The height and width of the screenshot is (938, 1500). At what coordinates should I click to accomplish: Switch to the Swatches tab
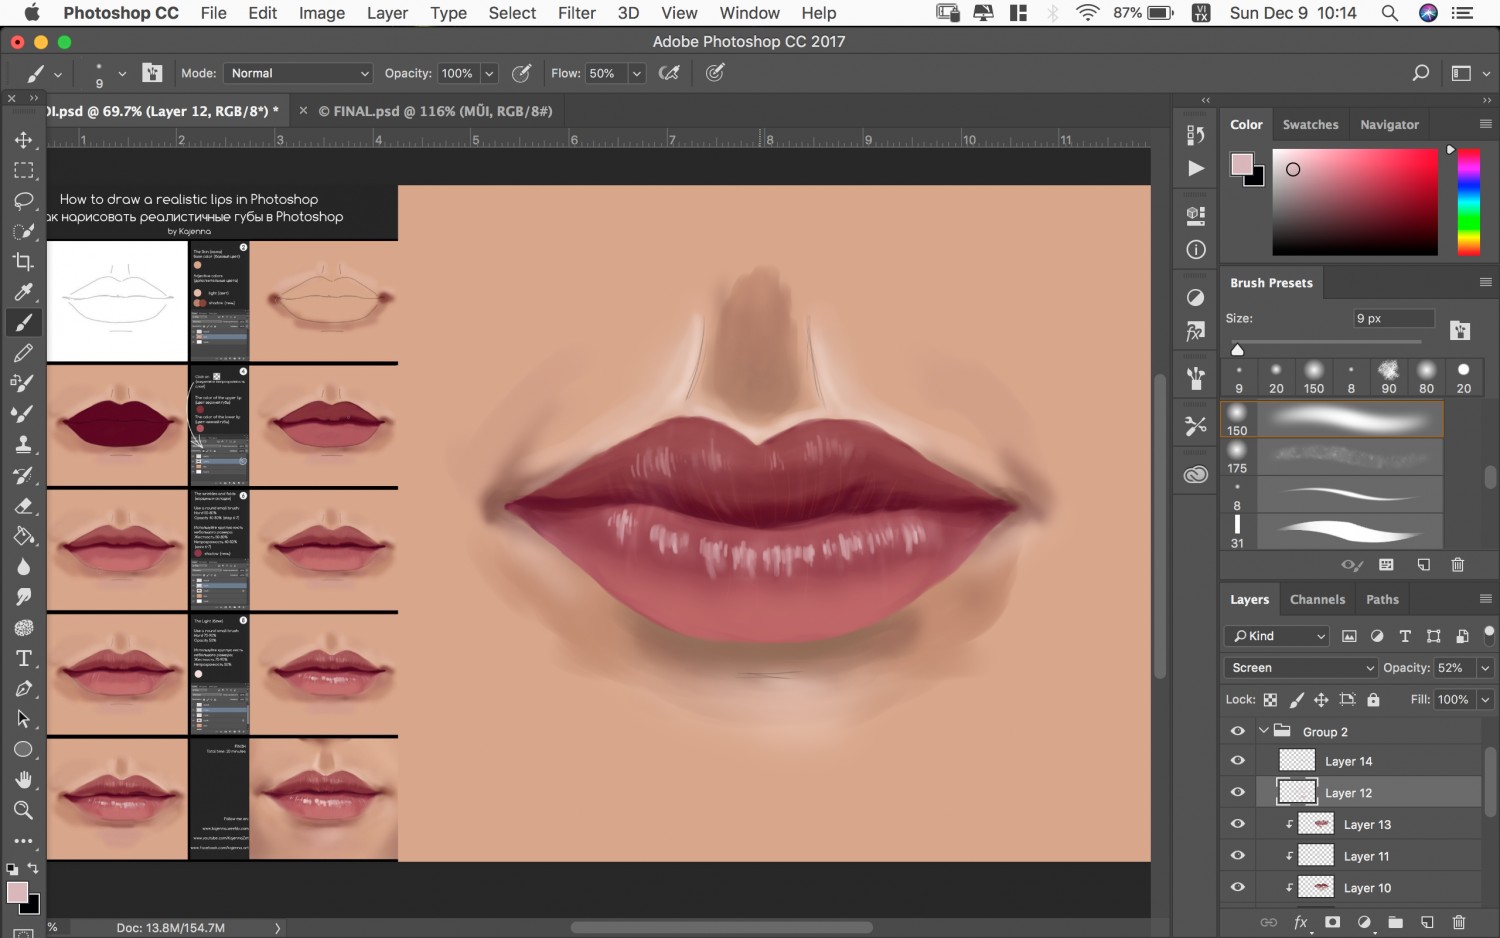pyautogui.click(x=1310, y=125)
